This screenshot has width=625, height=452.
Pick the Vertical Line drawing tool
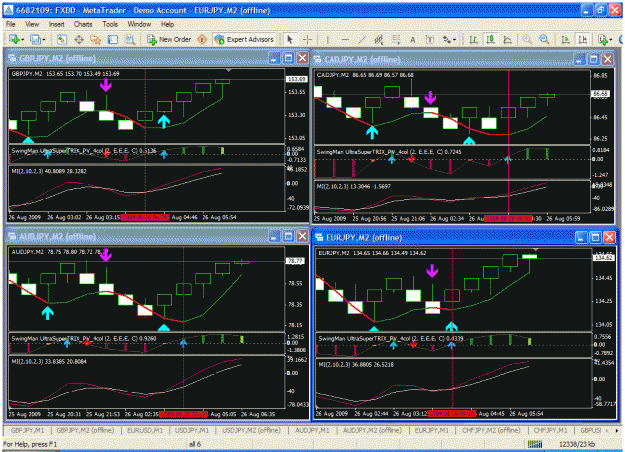[x=328, y=39]
